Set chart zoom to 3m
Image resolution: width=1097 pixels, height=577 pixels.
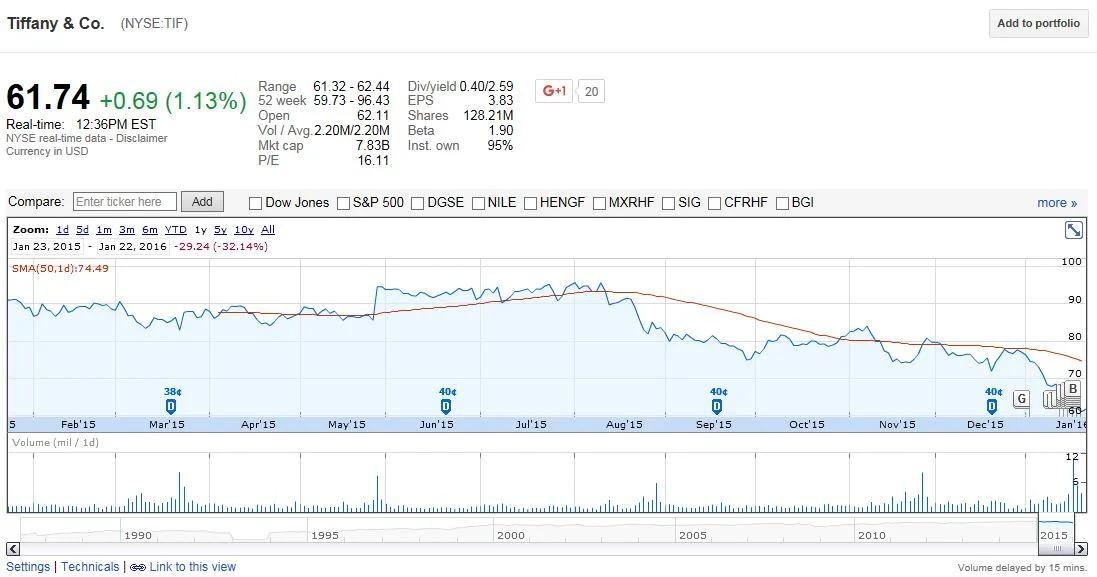pos(127,229)
